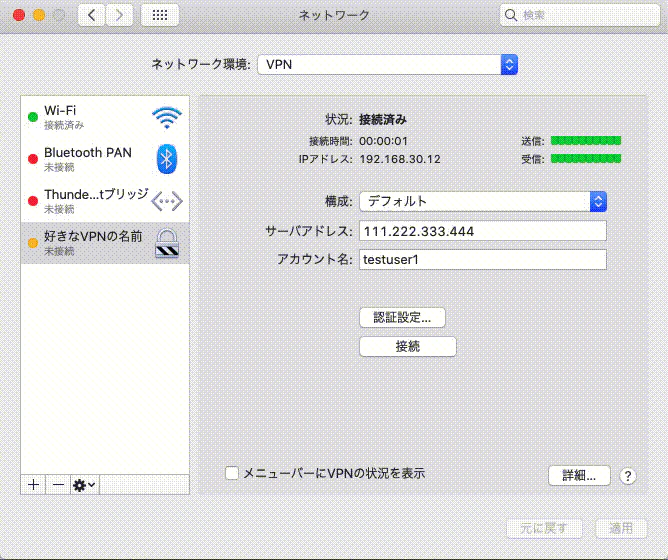The image size is (668, 560).
Task: Click the Thunderbolt bridge arrows icon
Action: click(x=167, y=201)
